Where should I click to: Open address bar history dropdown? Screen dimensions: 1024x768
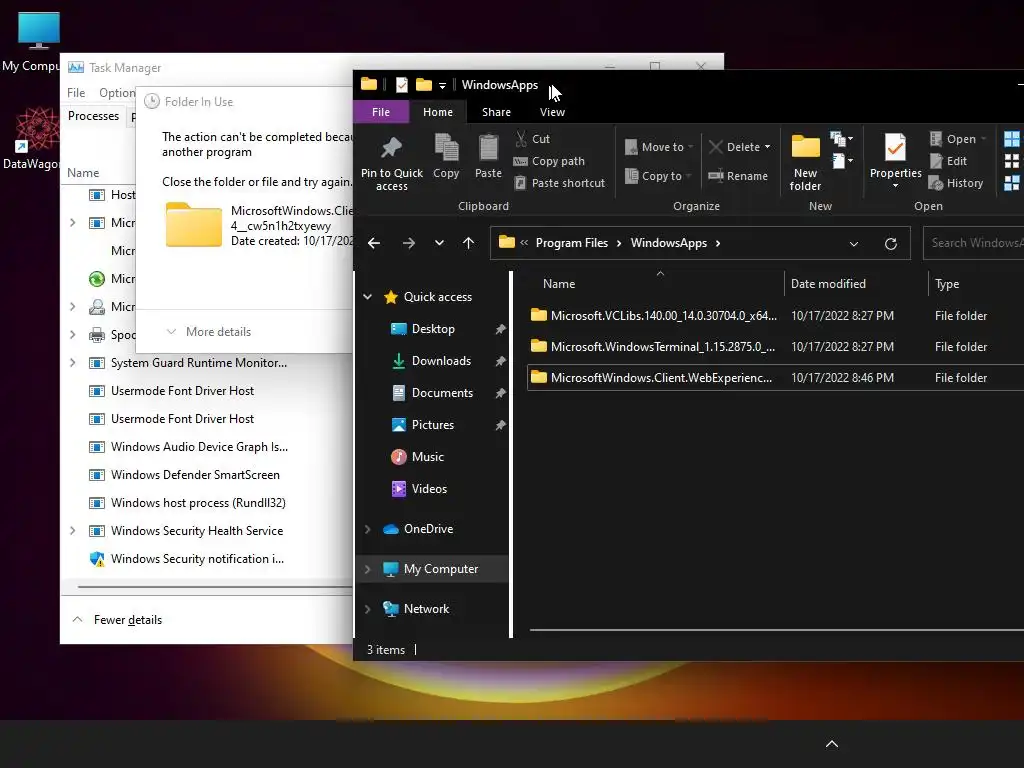(854, 244)
